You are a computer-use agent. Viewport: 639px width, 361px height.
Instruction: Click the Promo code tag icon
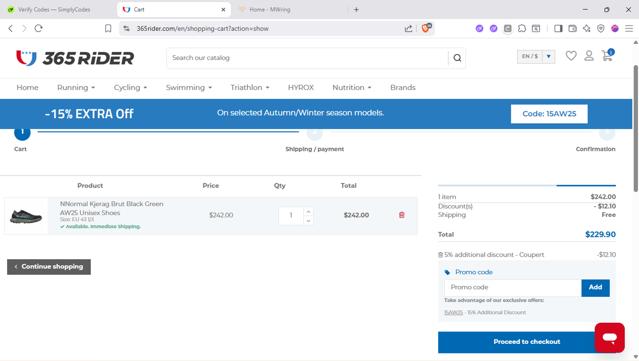[447, 272]
